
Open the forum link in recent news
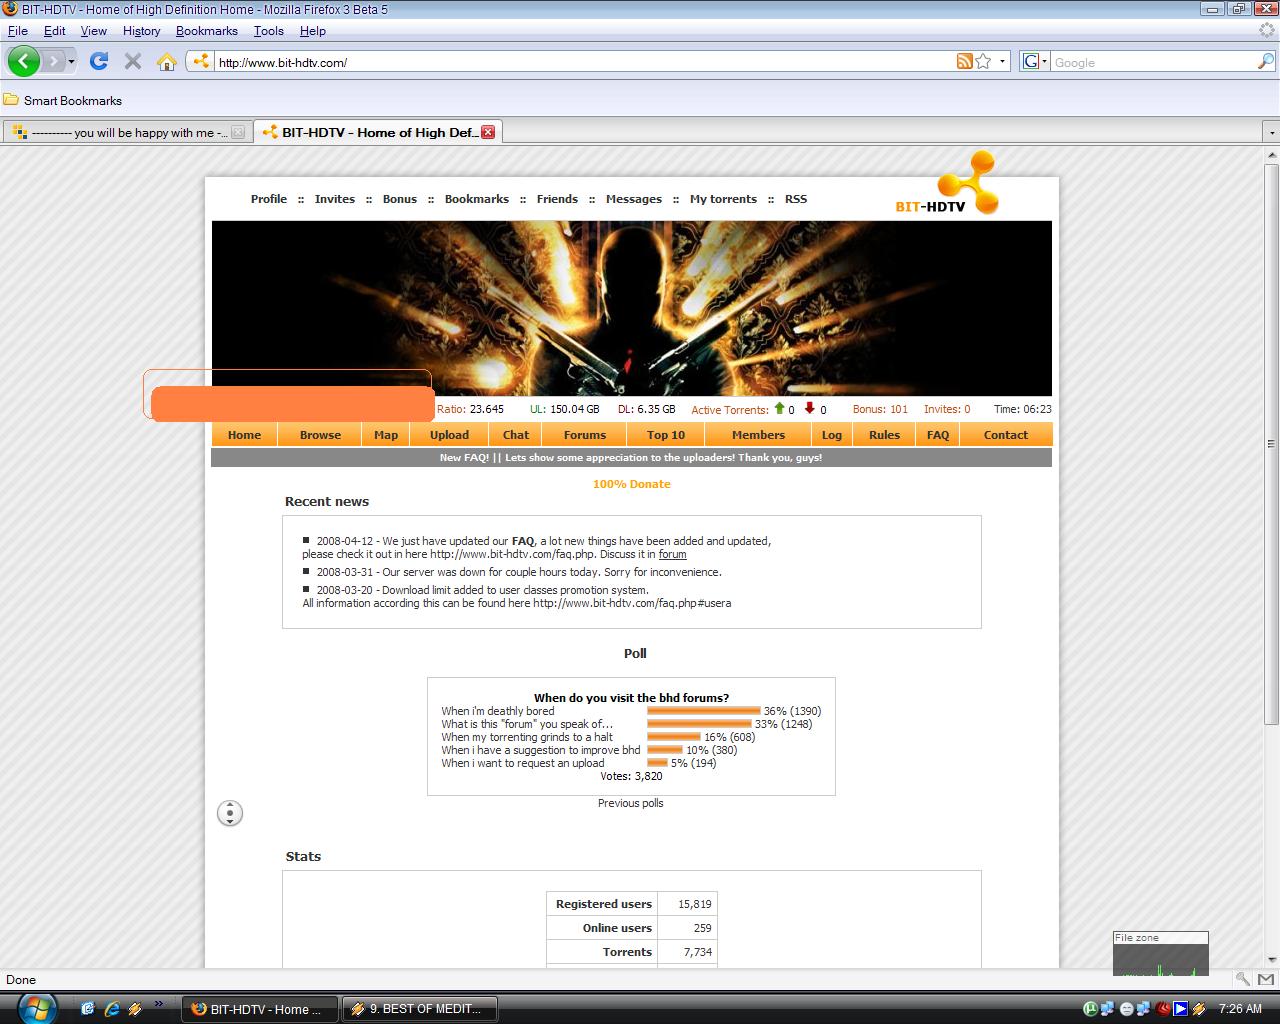[672, 554]
